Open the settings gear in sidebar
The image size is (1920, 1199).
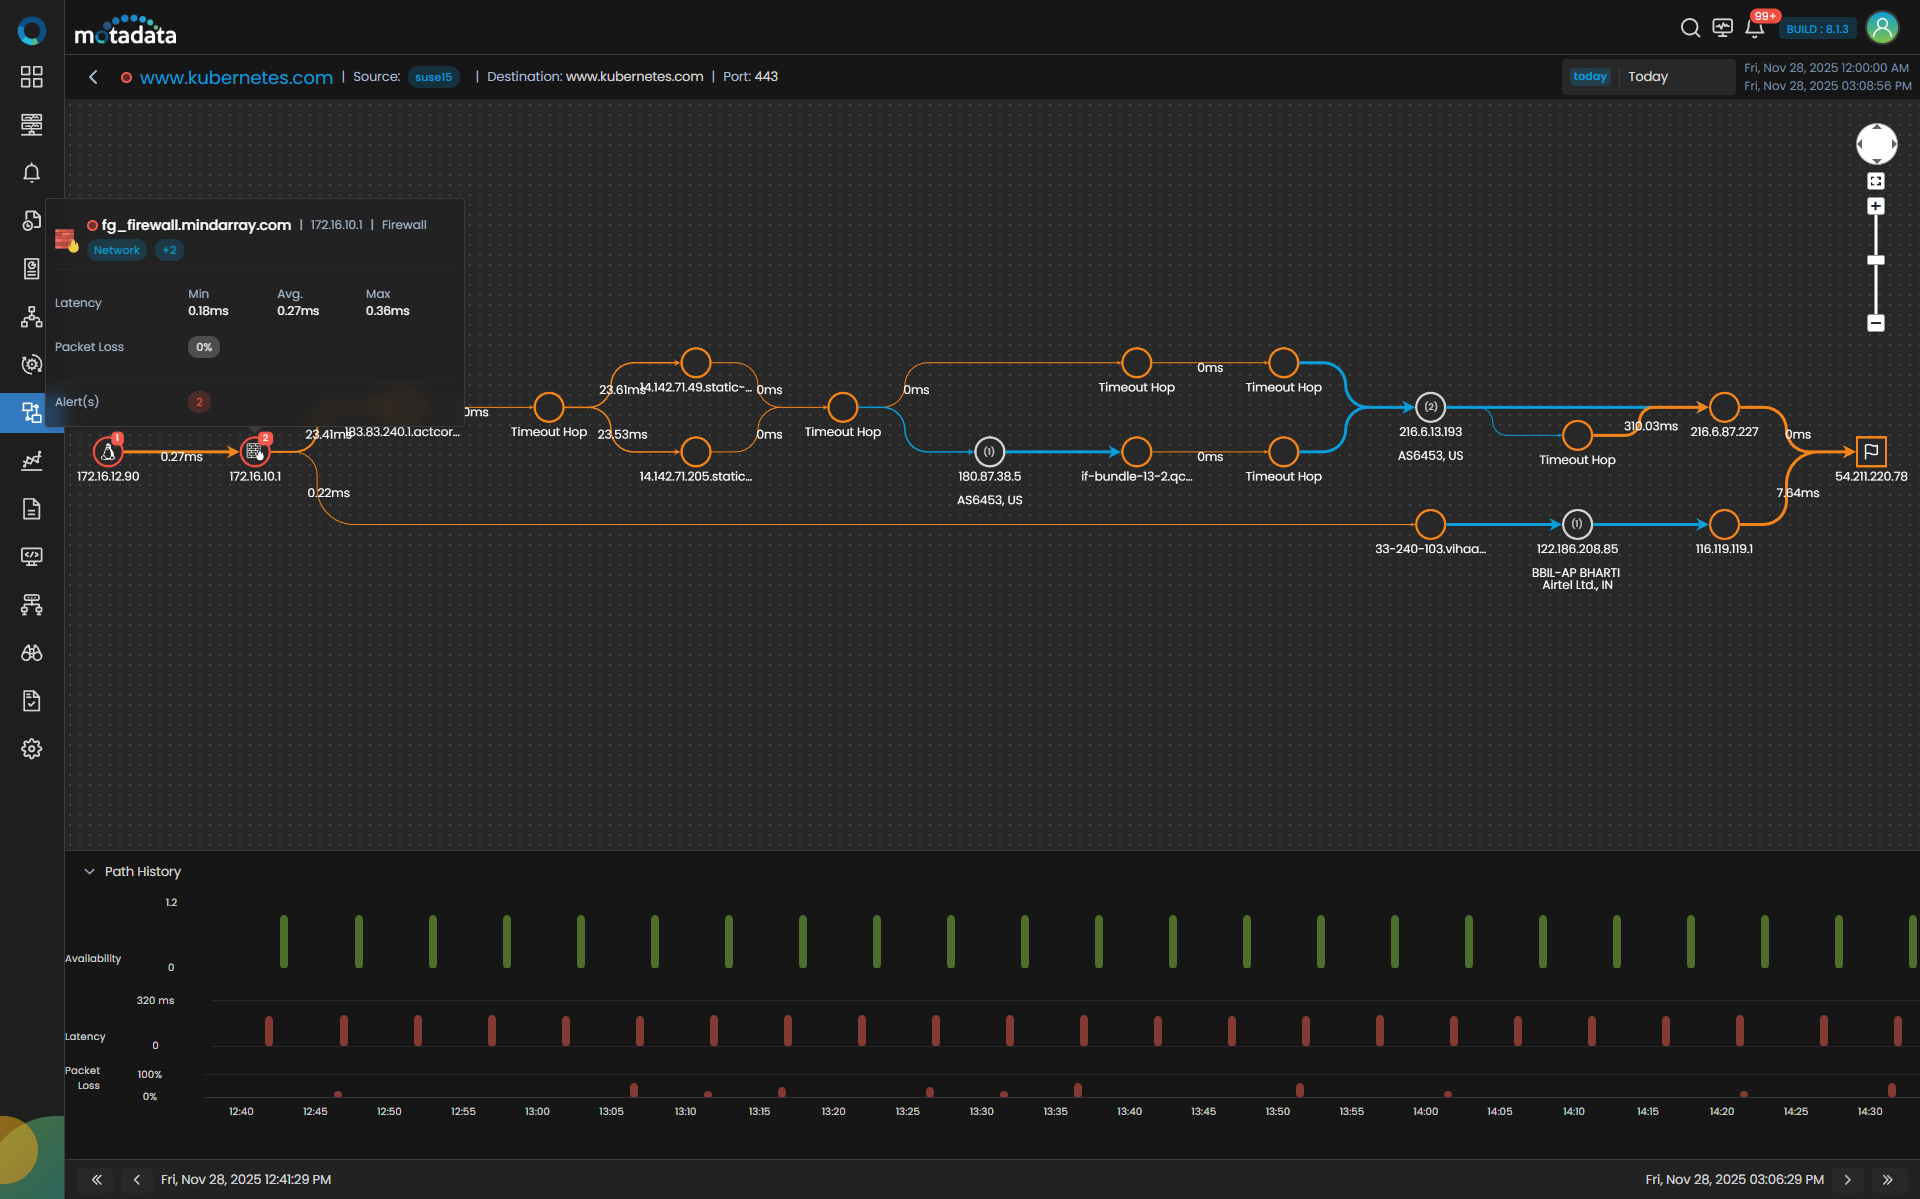(x=32, y=749)
